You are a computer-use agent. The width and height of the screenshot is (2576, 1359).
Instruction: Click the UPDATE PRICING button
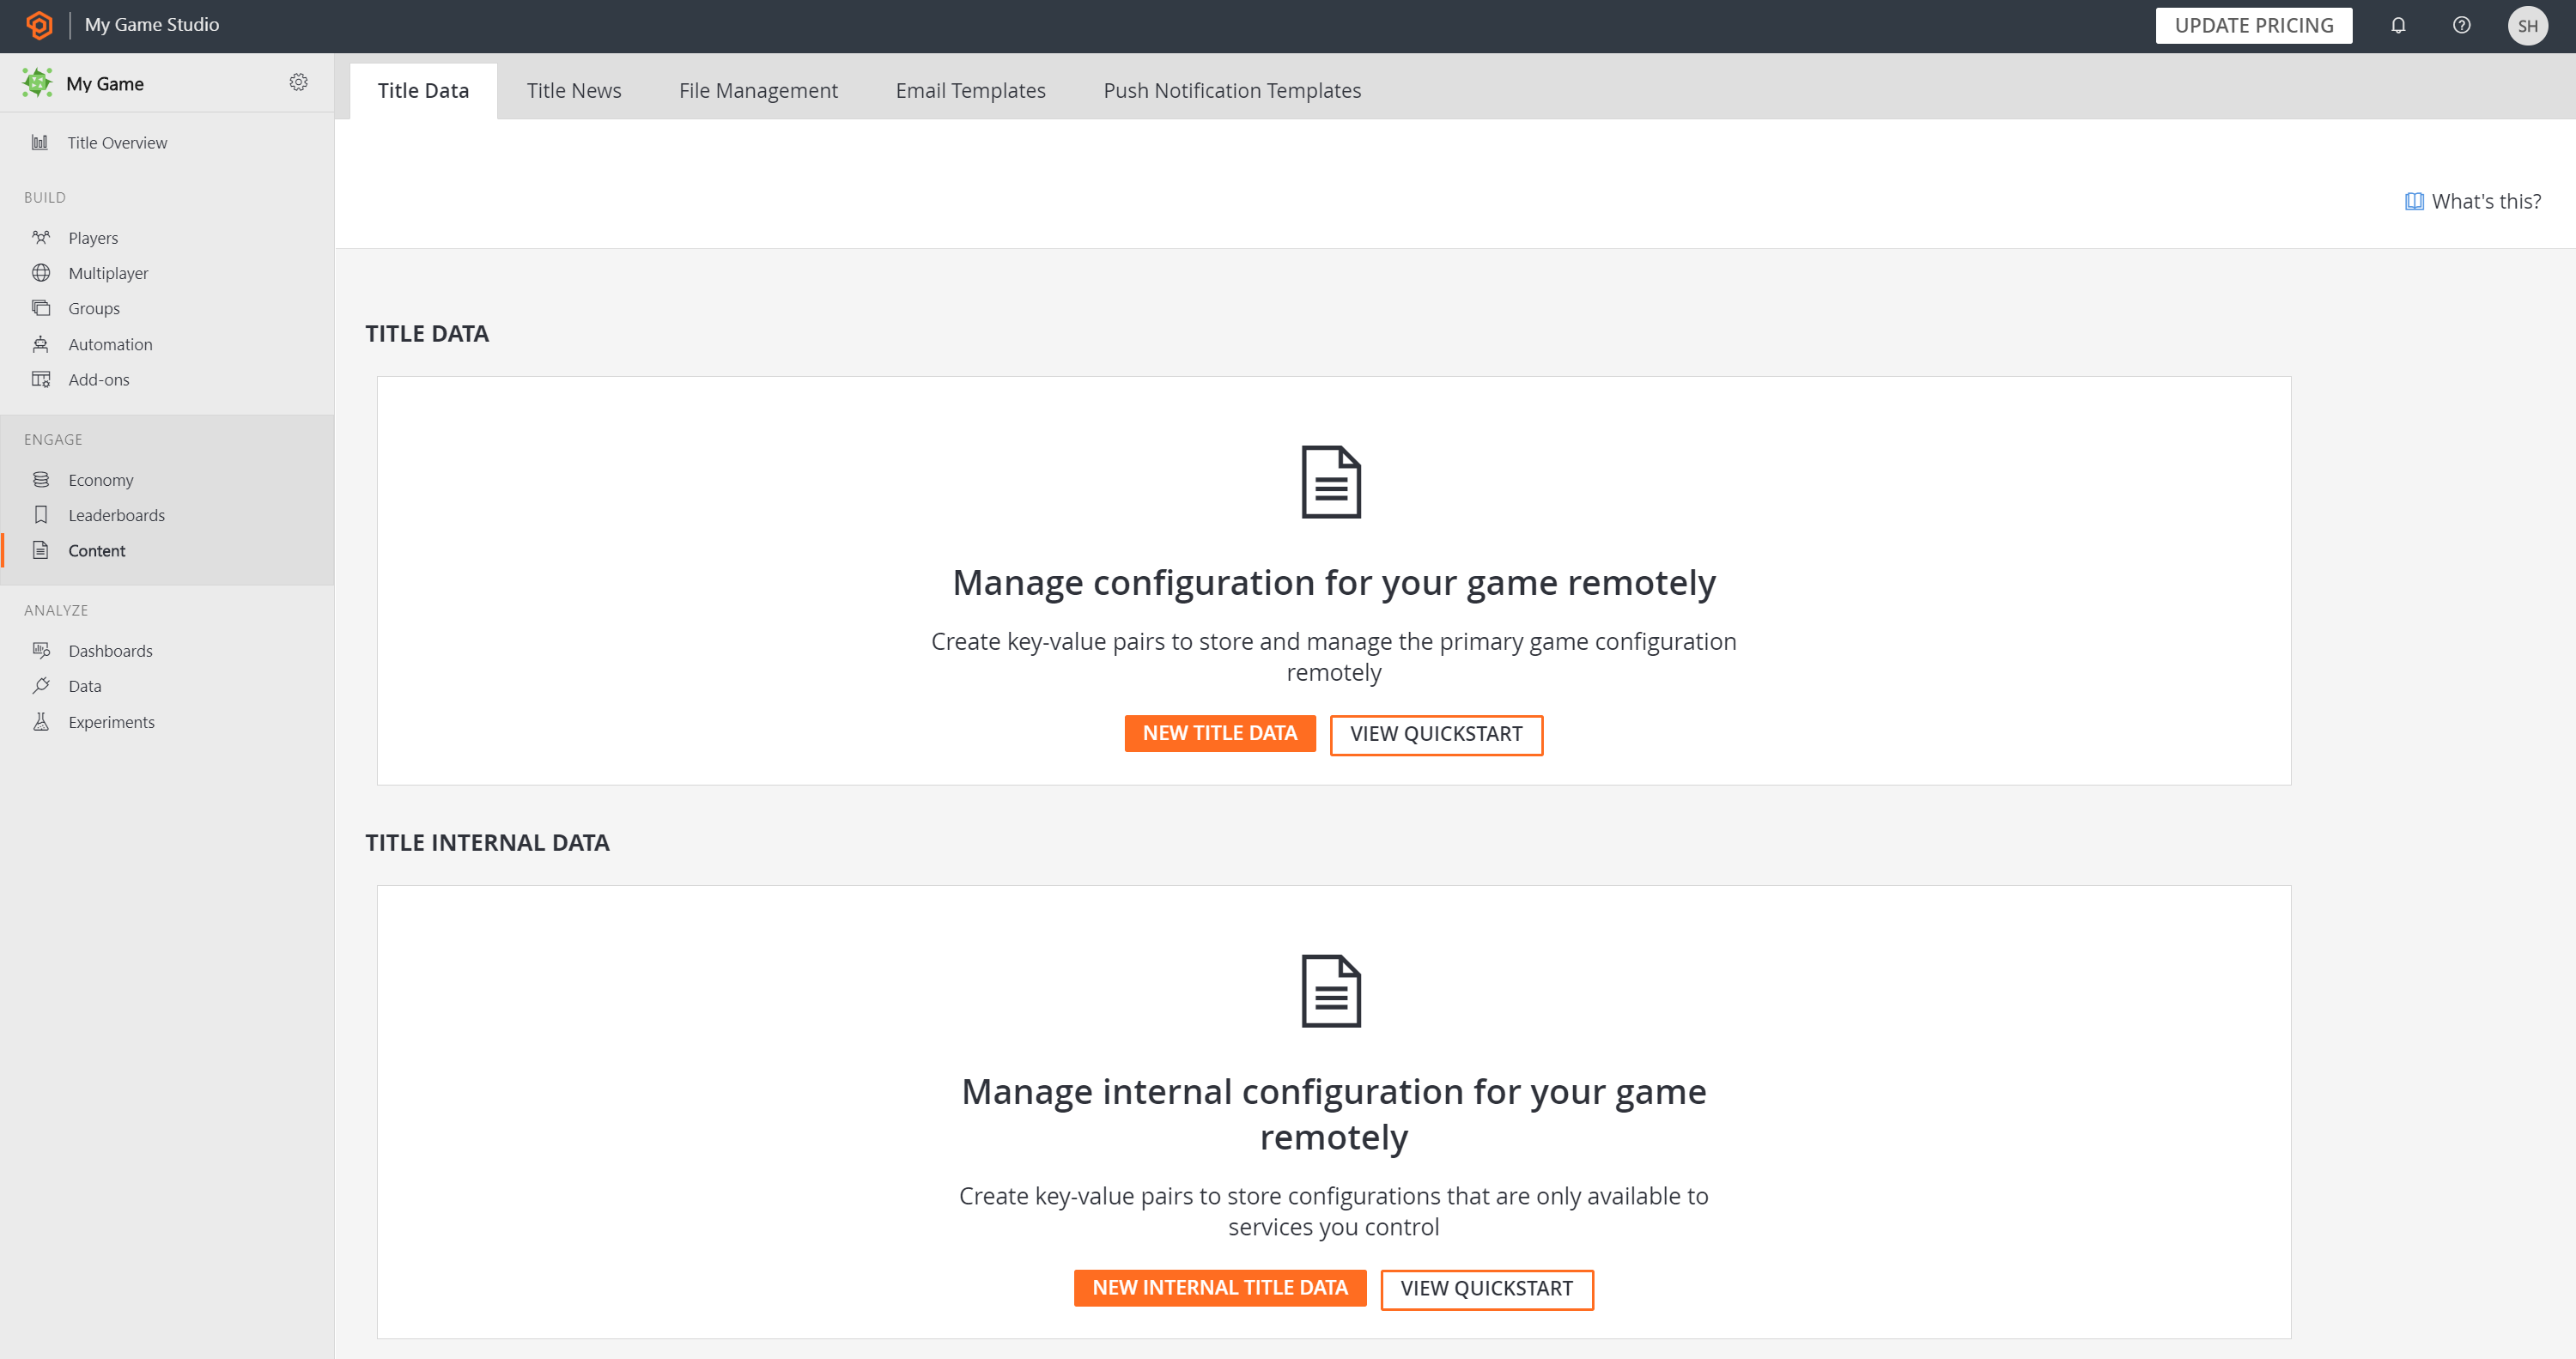(x=2253, y=25)
